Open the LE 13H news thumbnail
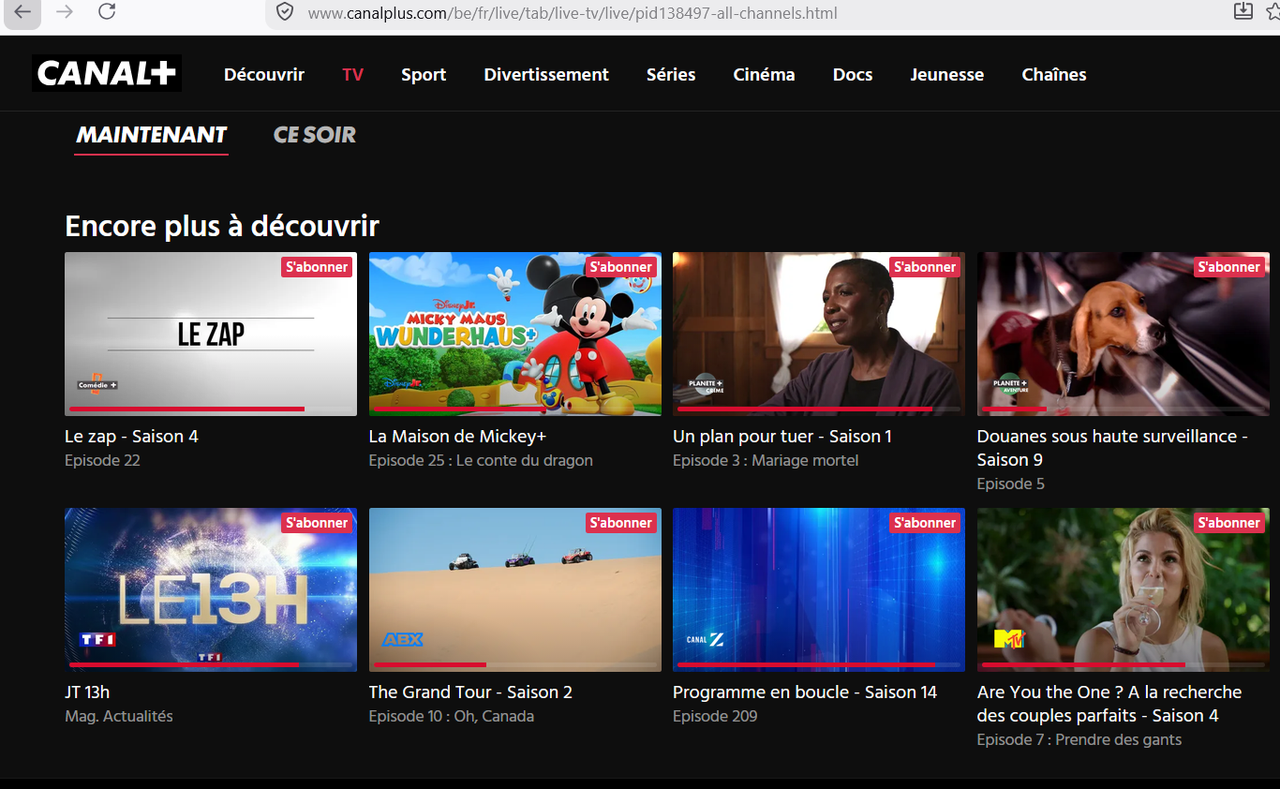Viewport: 1280px width, 789px height. (x=211, y=590)
